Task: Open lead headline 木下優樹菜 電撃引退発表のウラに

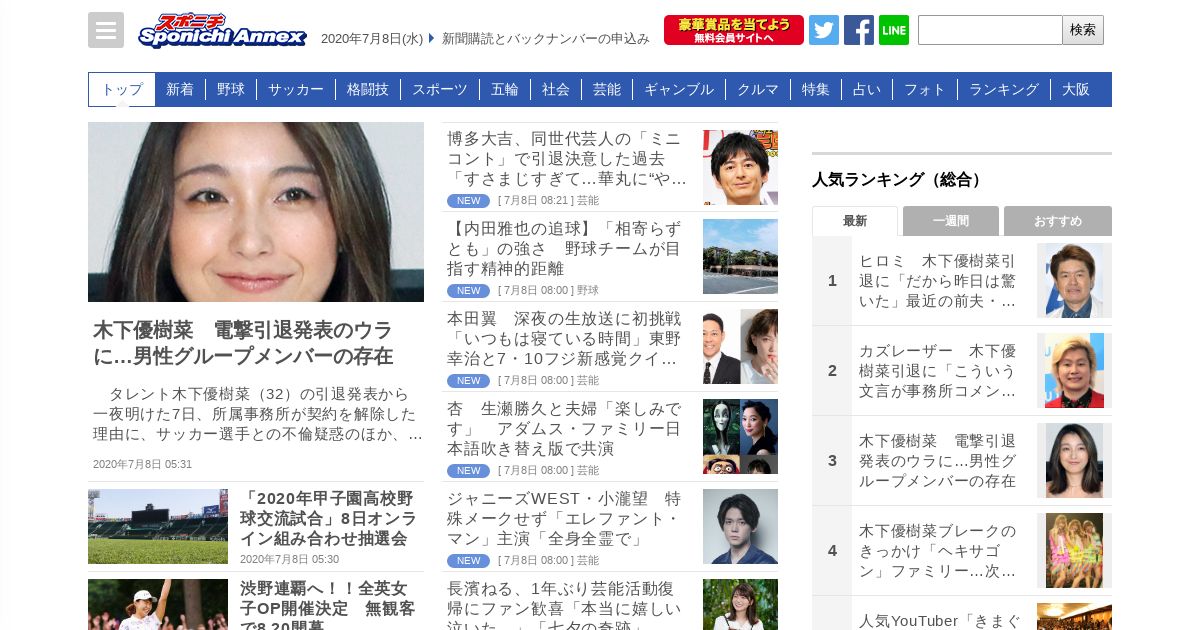Action: (243, 343)
